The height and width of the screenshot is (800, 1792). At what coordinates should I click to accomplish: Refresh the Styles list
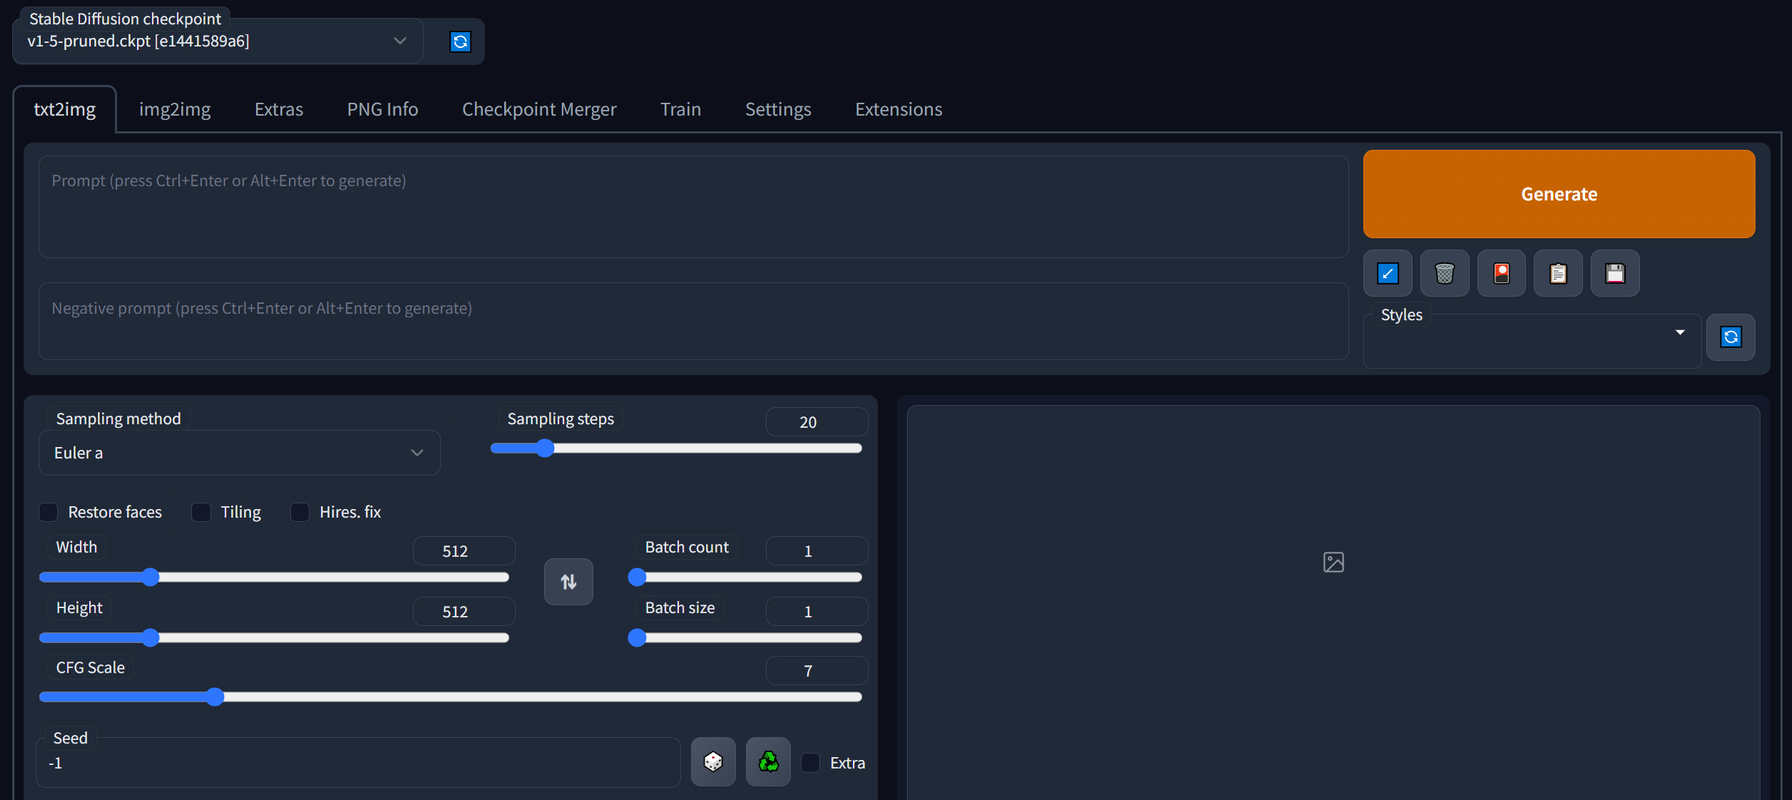coord(1730,337)
